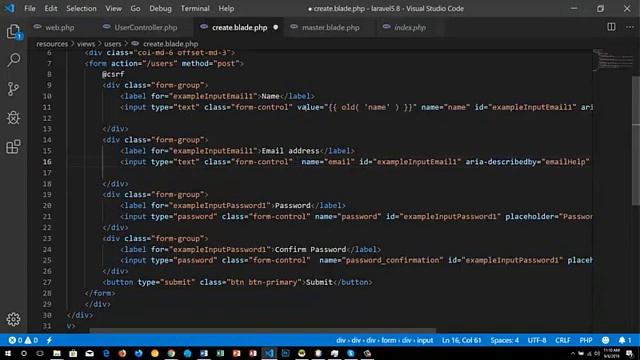
Task: Open Excel from the taskbar
Action: coord(220,353)
